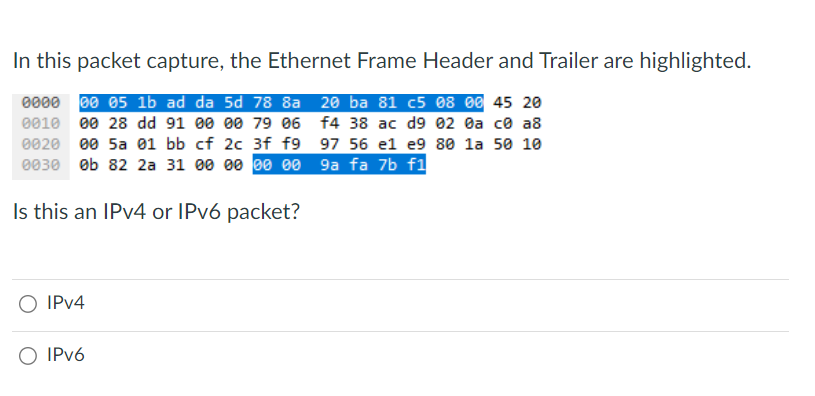The width and height of the screenshot is (815, 396).
Task: Click the IPv6 answer label text
Action: [x=65, y=355]
